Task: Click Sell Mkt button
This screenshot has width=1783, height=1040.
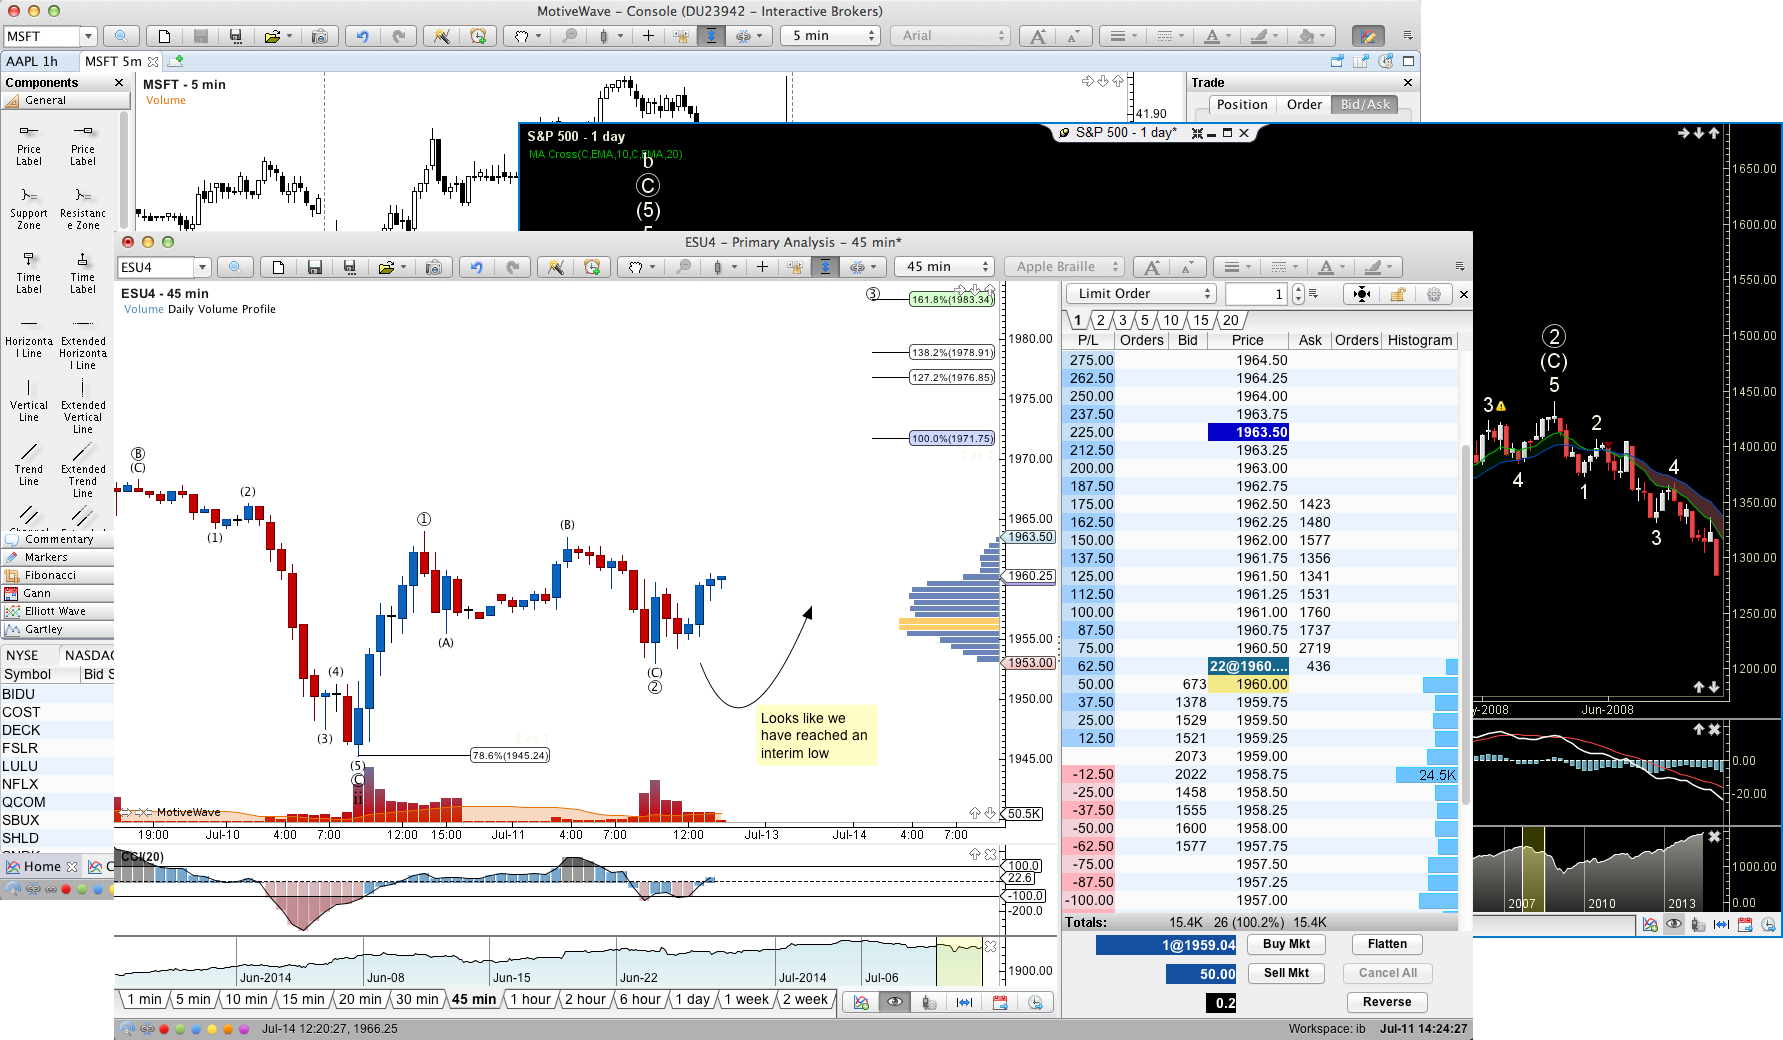Action: [x=1286, y=973]
